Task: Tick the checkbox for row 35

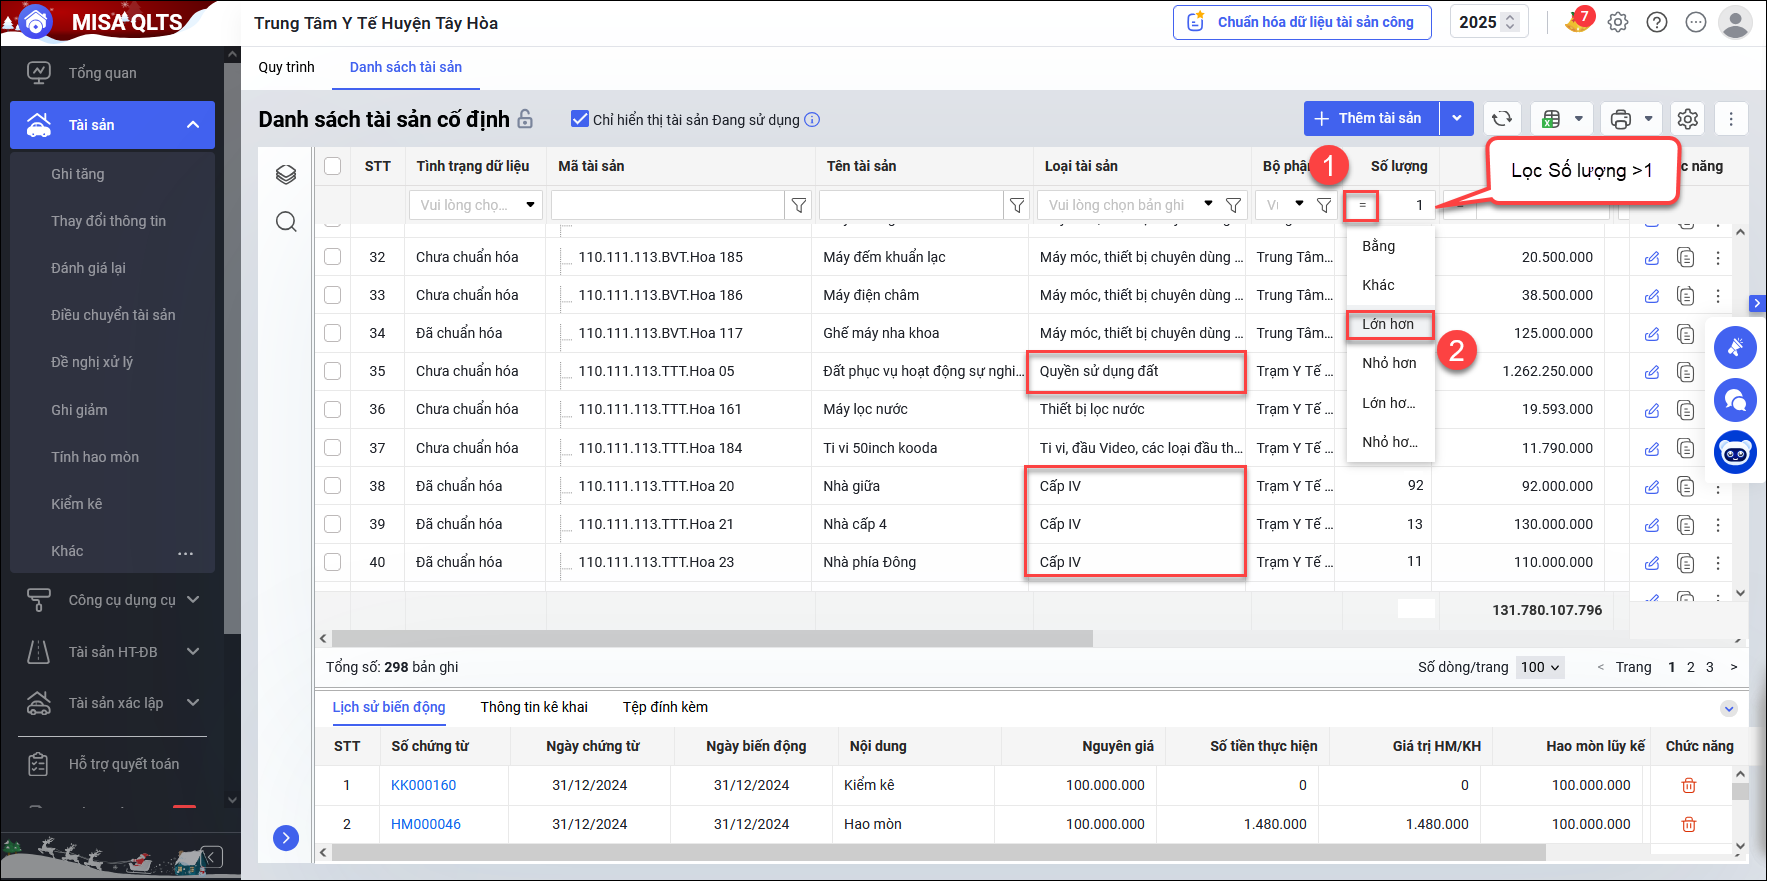Action: click(333, 371)
